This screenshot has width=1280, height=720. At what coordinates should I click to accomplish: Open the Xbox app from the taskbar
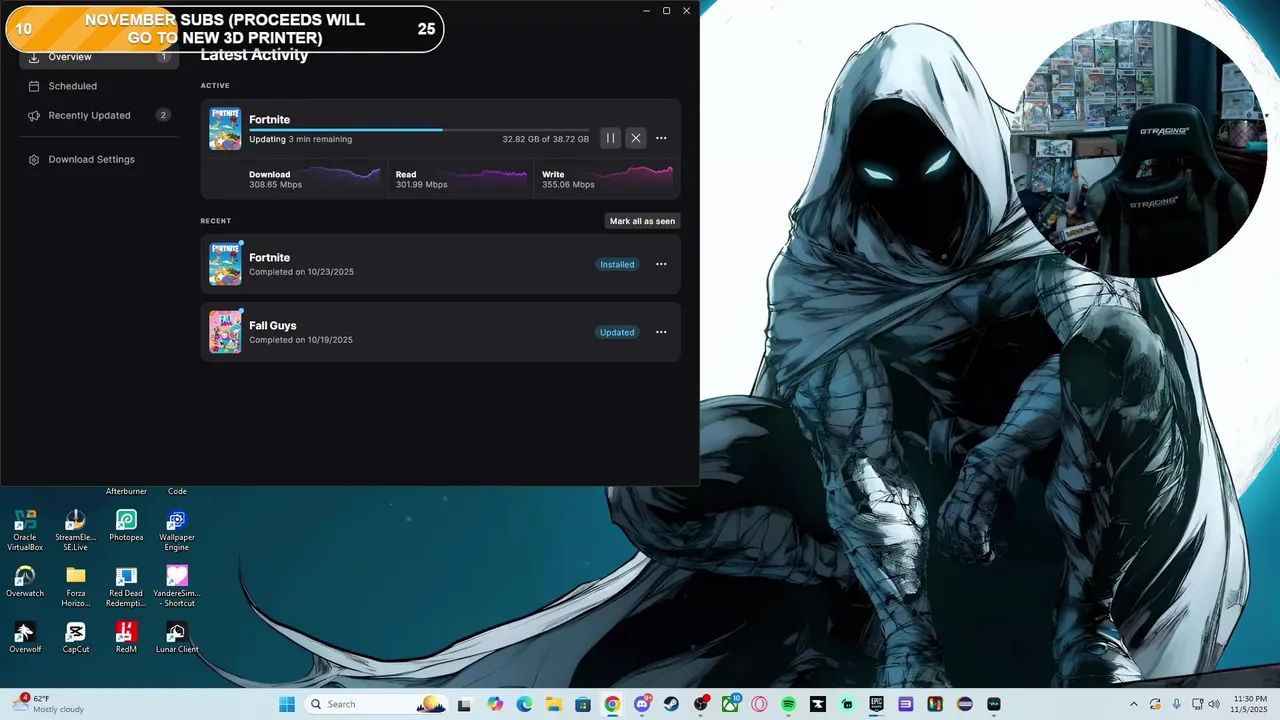[730, 704]
